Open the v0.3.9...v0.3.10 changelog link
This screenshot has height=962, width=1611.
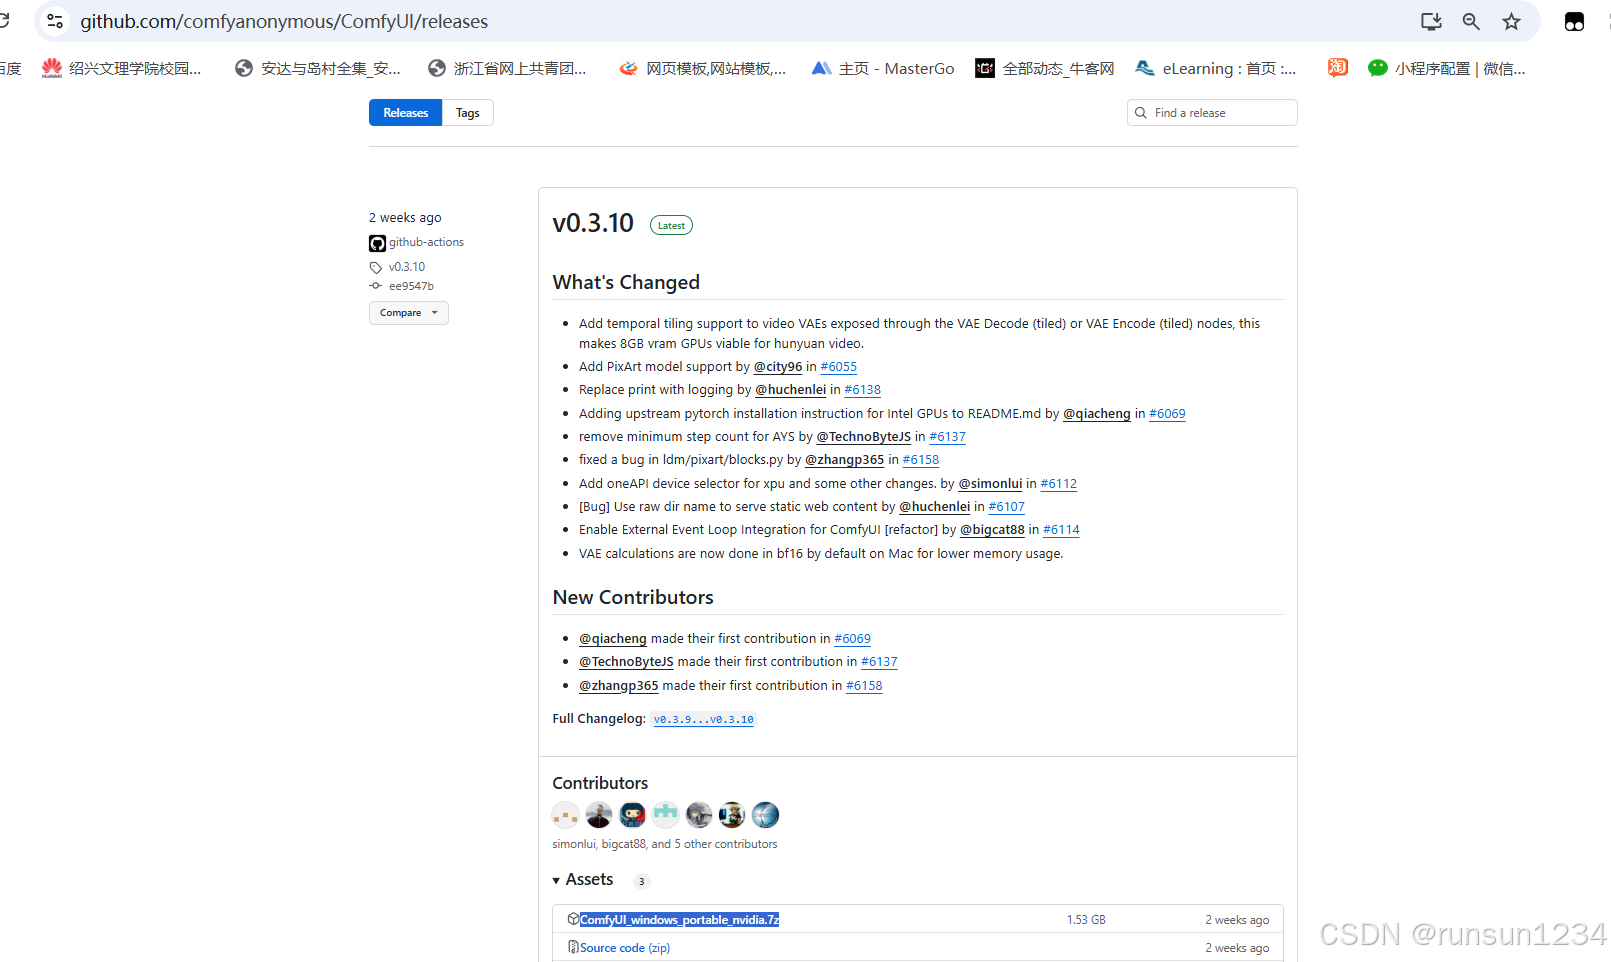pos(704,719)
